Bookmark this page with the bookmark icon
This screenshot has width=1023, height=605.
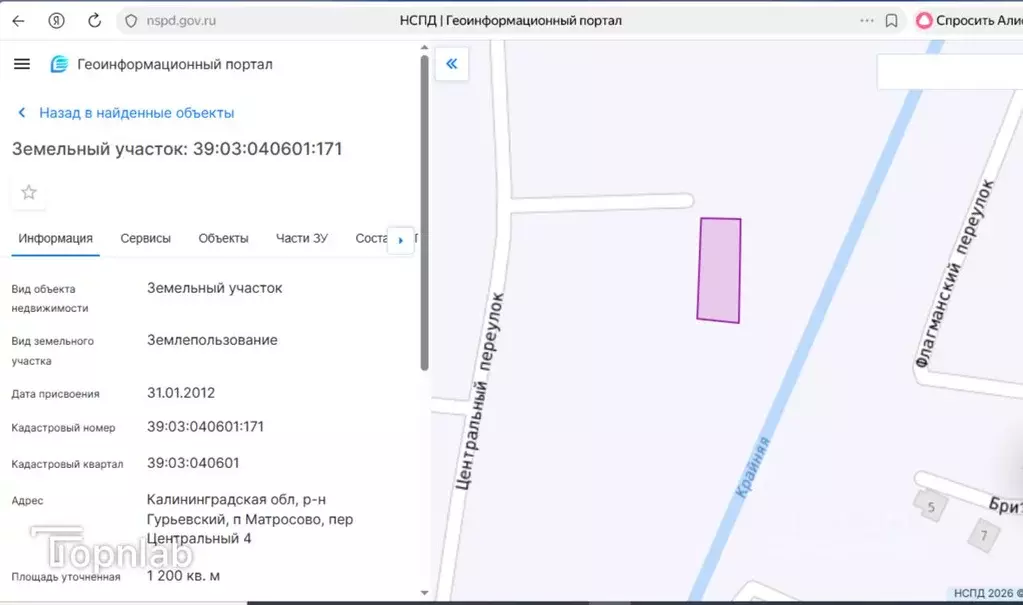(892, 20)
